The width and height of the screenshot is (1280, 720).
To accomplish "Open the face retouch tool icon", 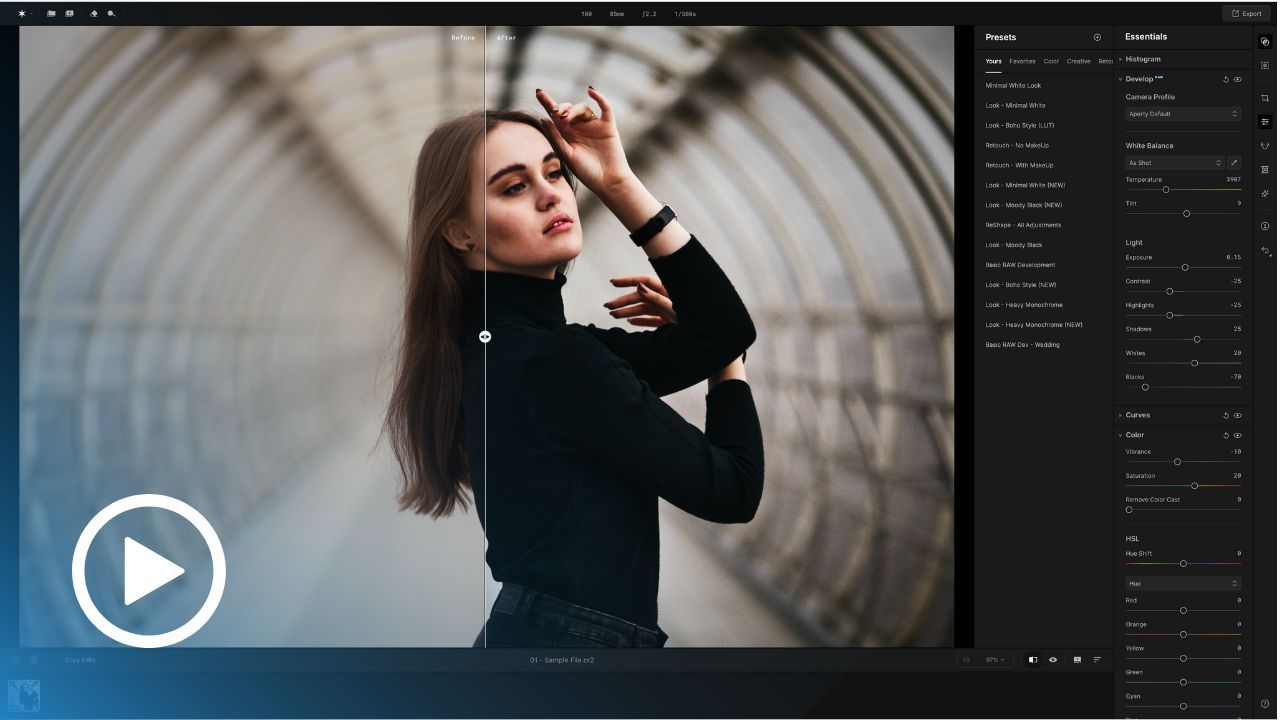I will [x=1265, y=146].
